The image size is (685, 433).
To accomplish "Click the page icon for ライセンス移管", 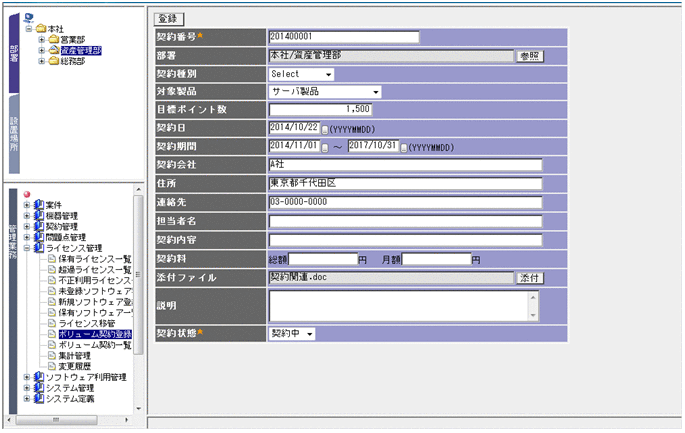I will tap(52, 323).
